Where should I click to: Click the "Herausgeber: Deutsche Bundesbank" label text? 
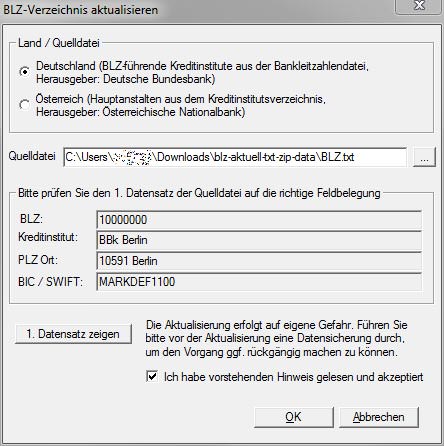(126, 79)
